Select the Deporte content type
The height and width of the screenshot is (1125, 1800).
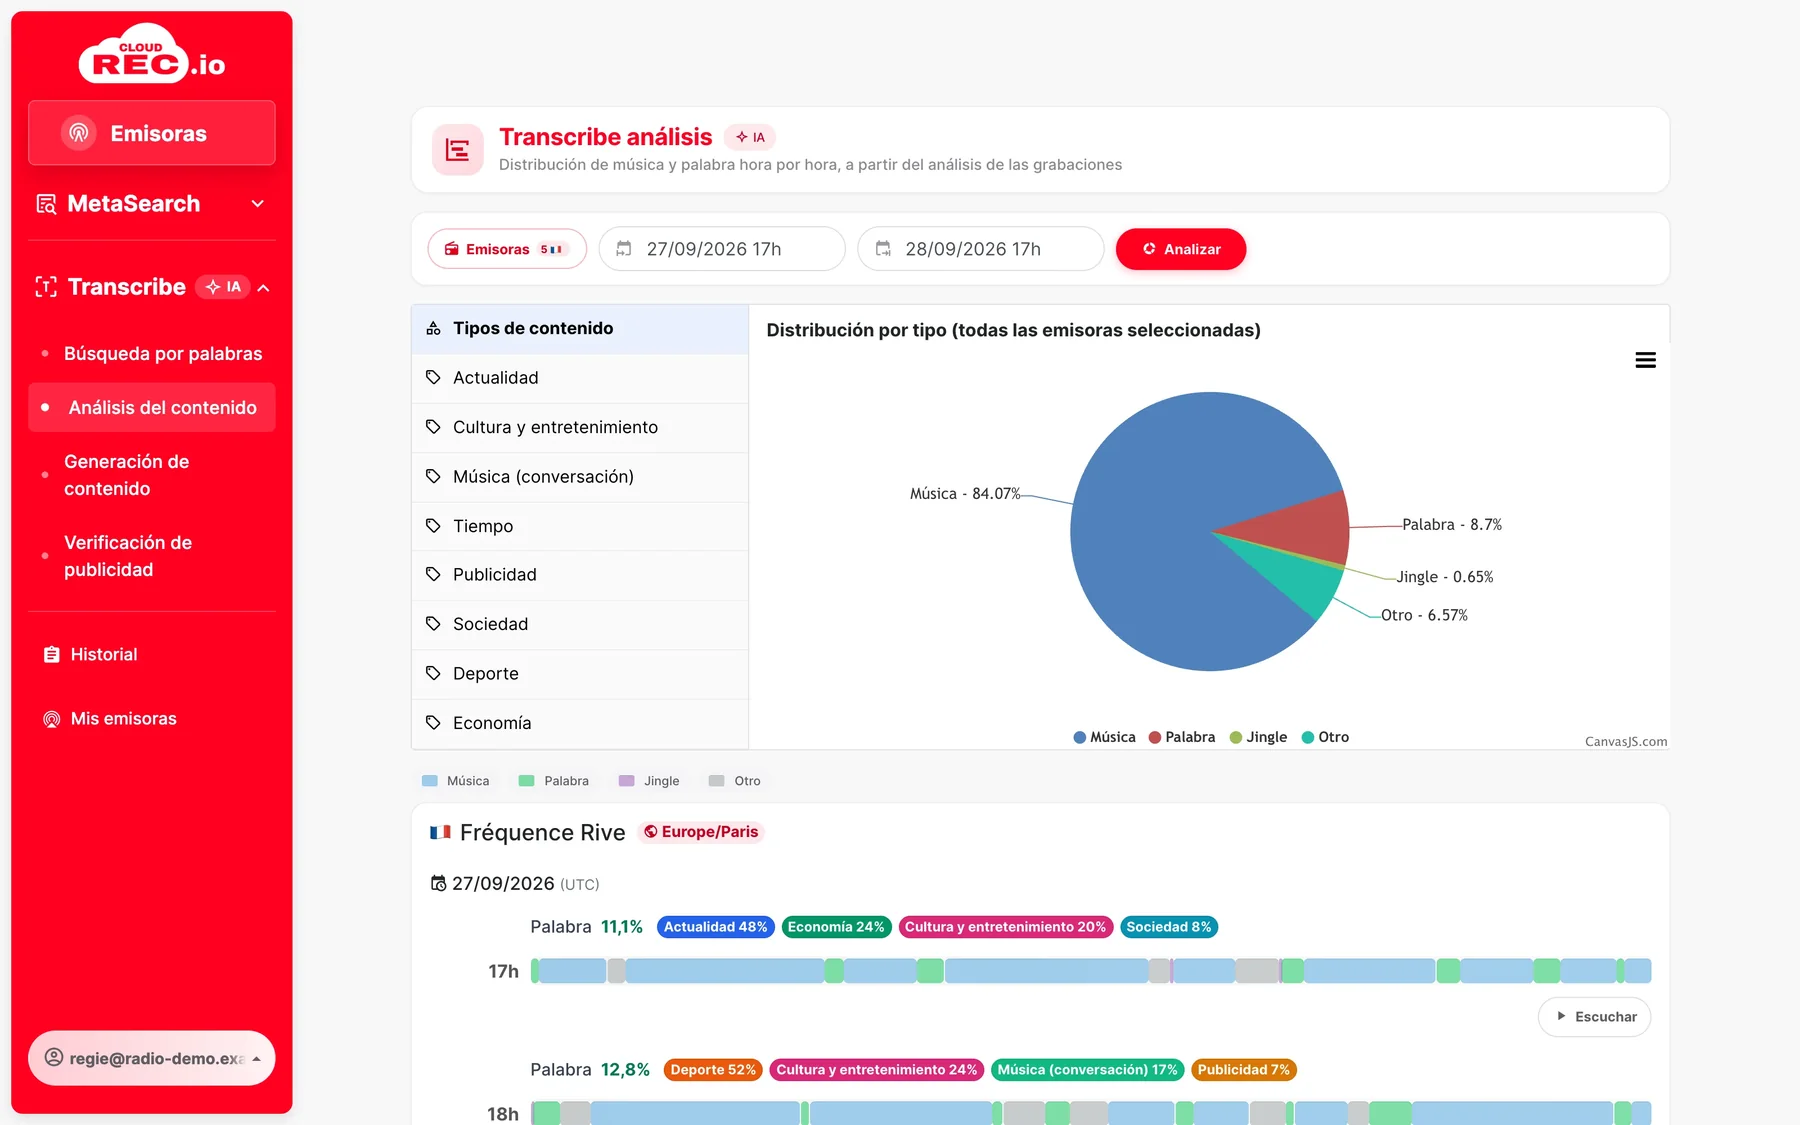pyautogui.click(x=580, y=674)
